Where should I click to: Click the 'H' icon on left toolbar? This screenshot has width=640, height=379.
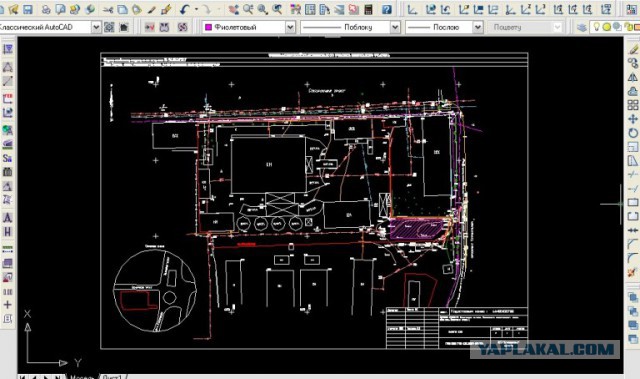coord(7,232)
